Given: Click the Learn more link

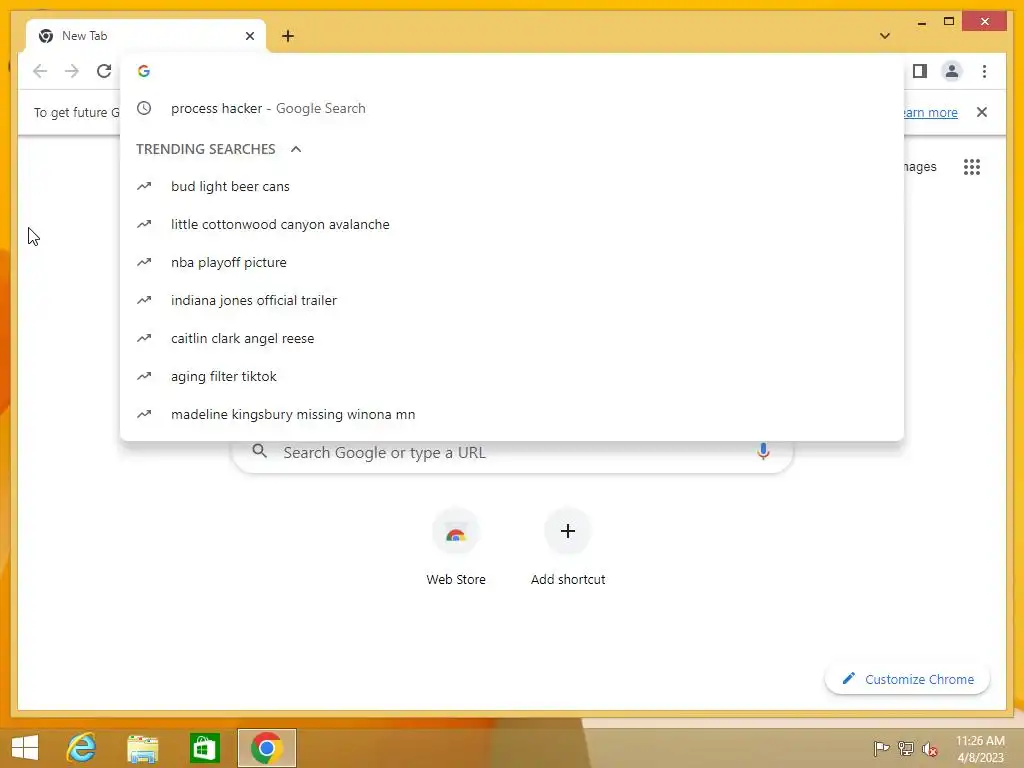Looking at the screenshot, I should click(x=931, y=112).
